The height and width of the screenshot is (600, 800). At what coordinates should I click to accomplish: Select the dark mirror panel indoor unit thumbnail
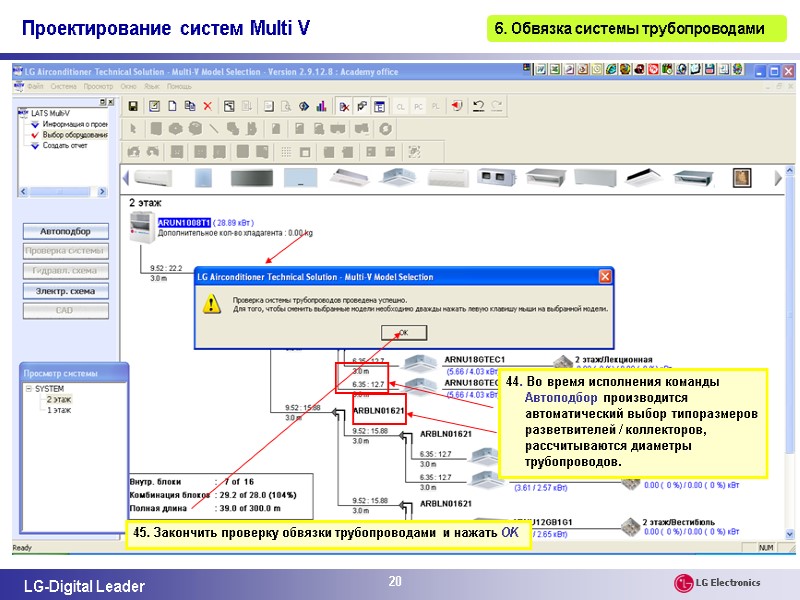pos(252,178)
